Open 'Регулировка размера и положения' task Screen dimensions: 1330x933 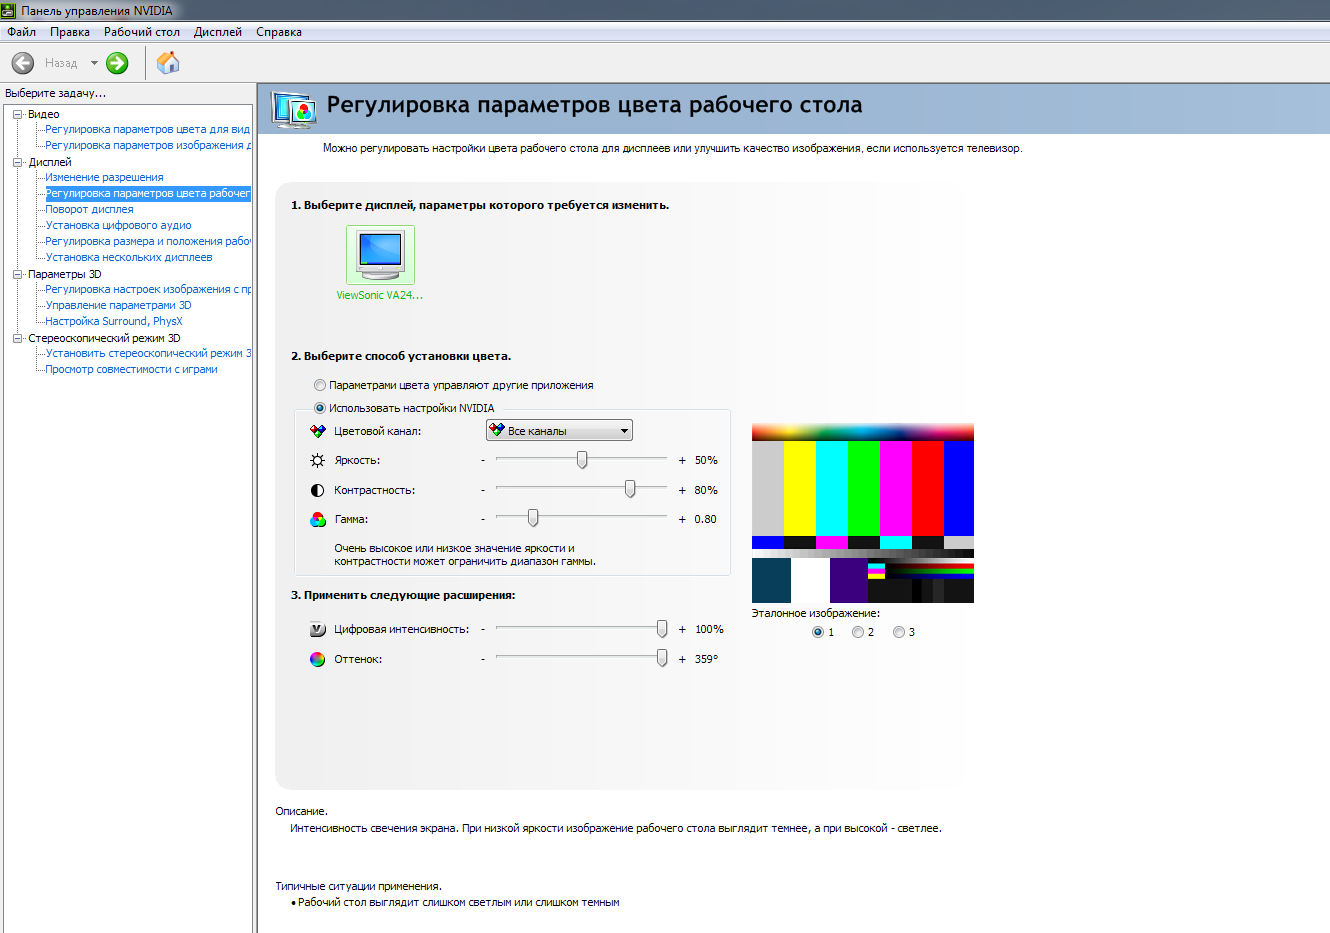tap(148, 241)
